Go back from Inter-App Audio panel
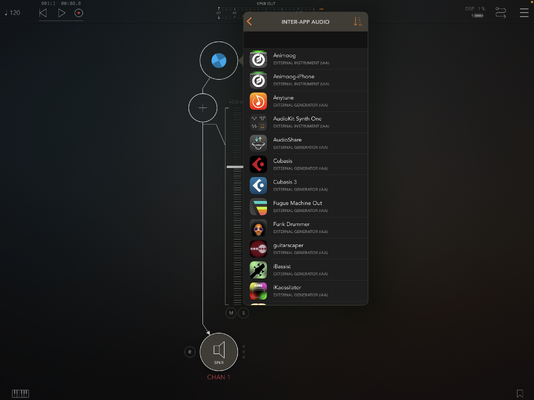The width and height of the screenshot is (534, 400). coord(250,21)
